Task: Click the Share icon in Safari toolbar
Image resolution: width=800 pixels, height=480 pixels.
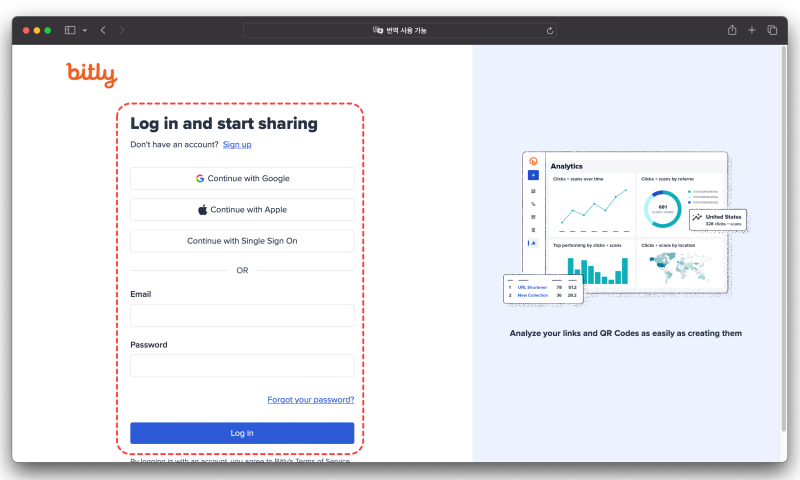Action: 732,30
